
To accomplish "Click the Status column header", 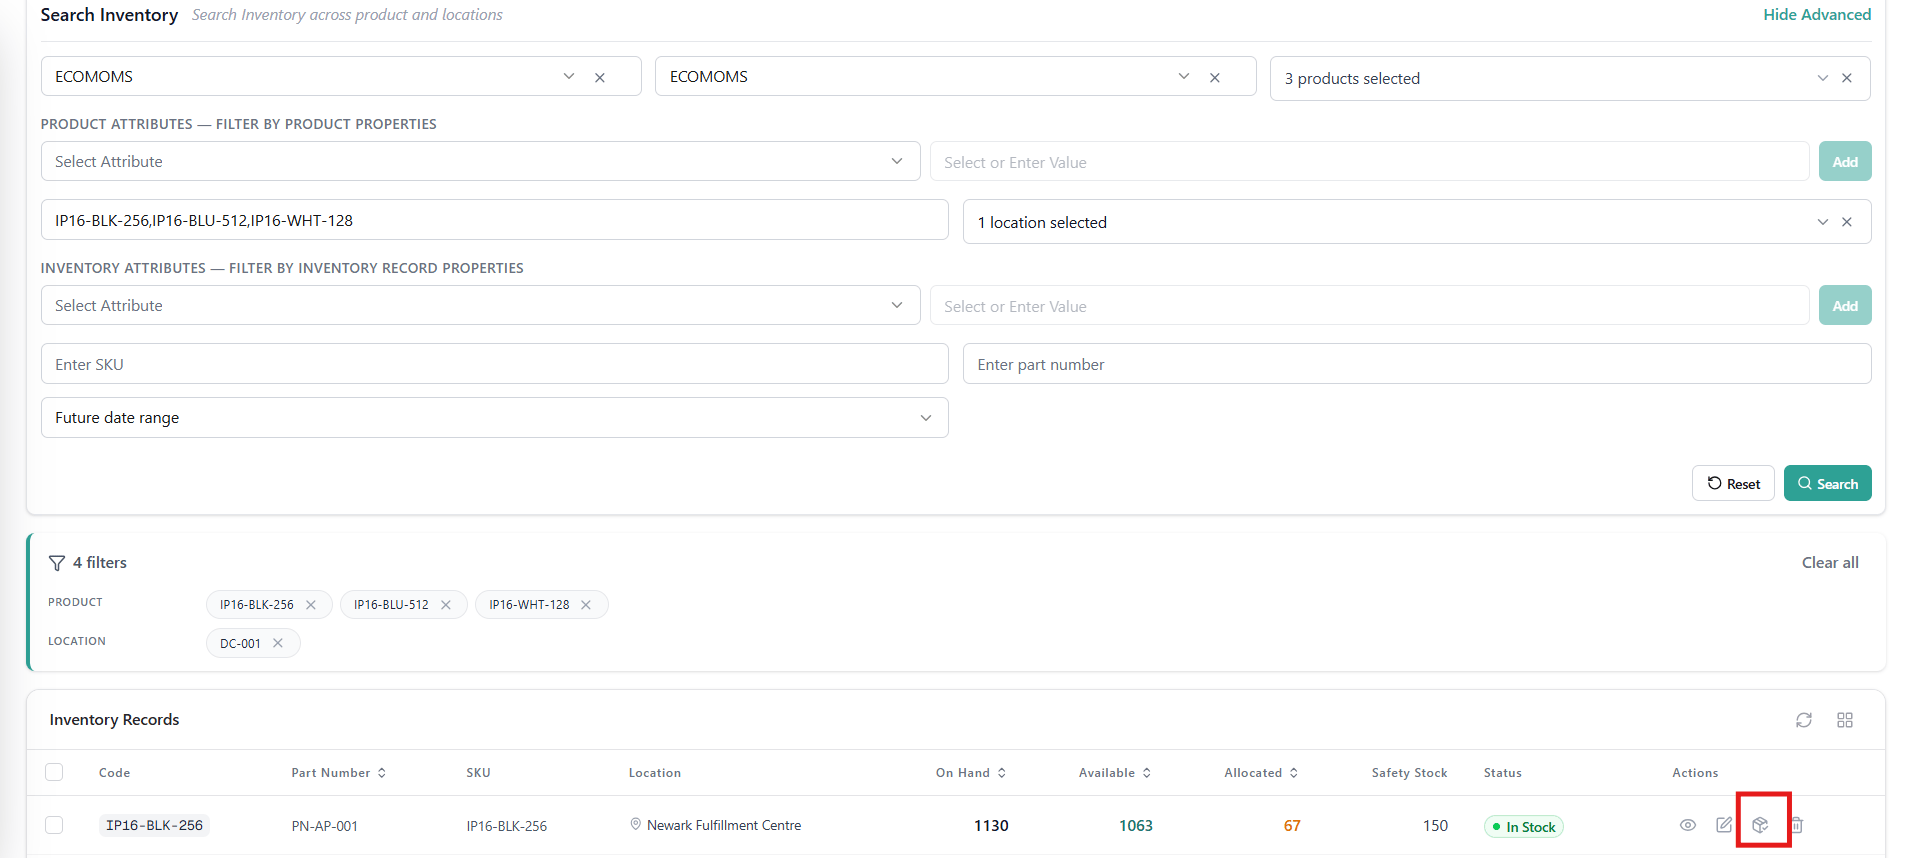I will [x=1503, y=773].
